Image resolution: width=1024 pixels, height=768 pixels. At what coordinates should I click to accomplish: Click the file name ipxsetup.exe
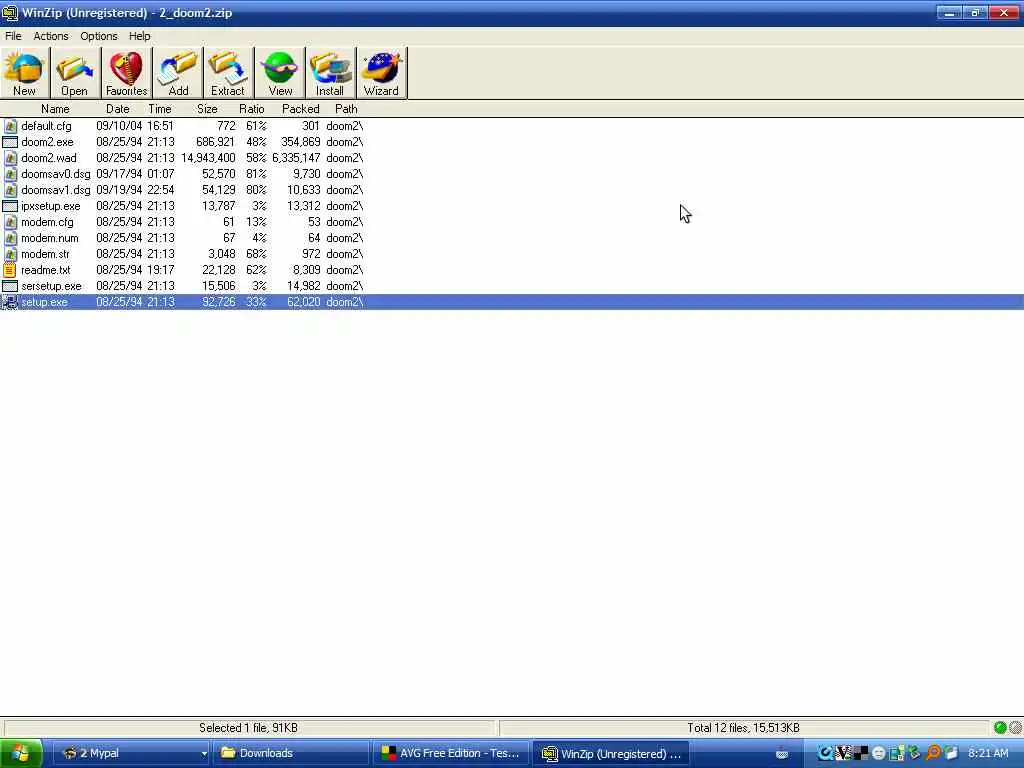(x=50, y=206)
